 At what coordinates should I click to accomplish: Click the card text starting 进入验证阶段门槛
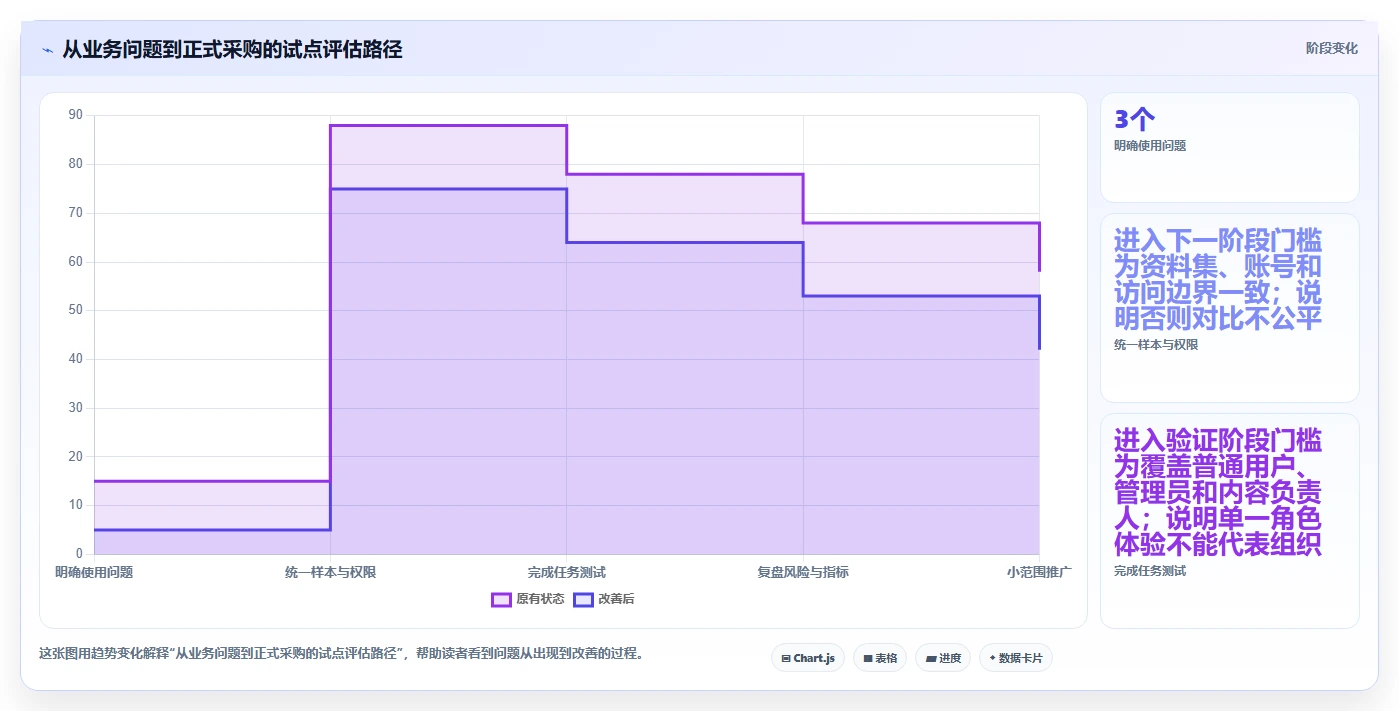click(1218, 493)
